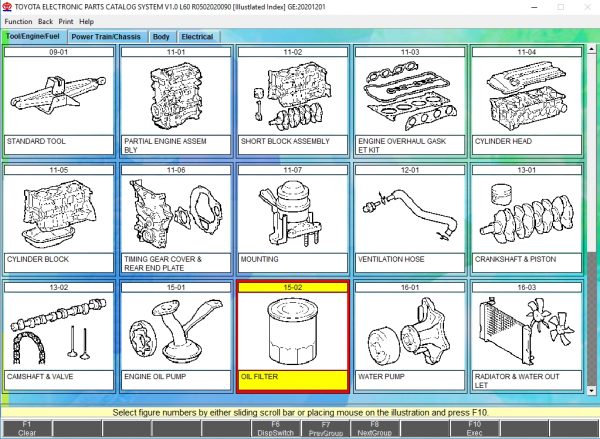The width and height of the screenshot is (600, 439).
Task: Open the Help menu
Action: [x=86, y=22]
